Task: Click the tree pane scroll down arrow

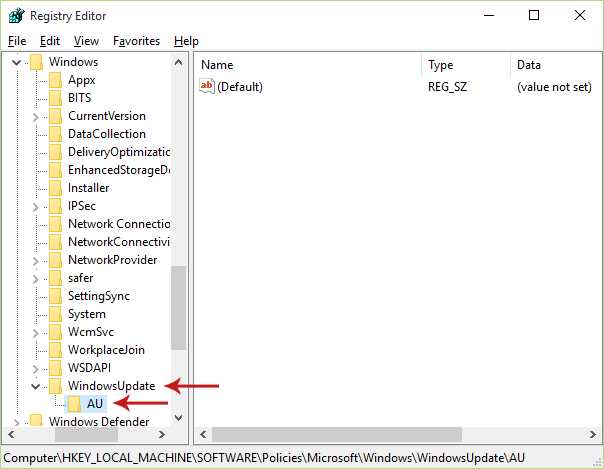Action: pos(178,418)
